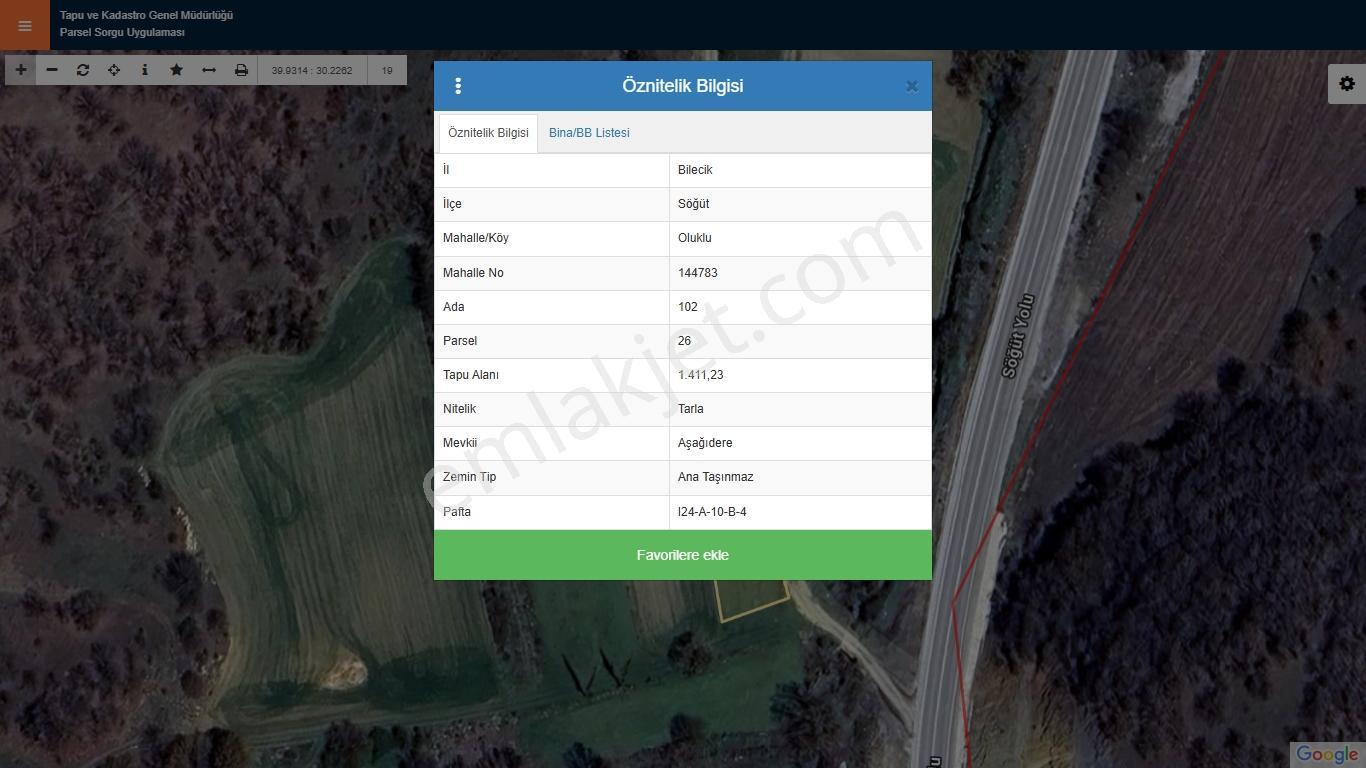This screenshot has height=768, width=1366.
Task: Click the Google logo link
Action: [x=1327, y=755]
